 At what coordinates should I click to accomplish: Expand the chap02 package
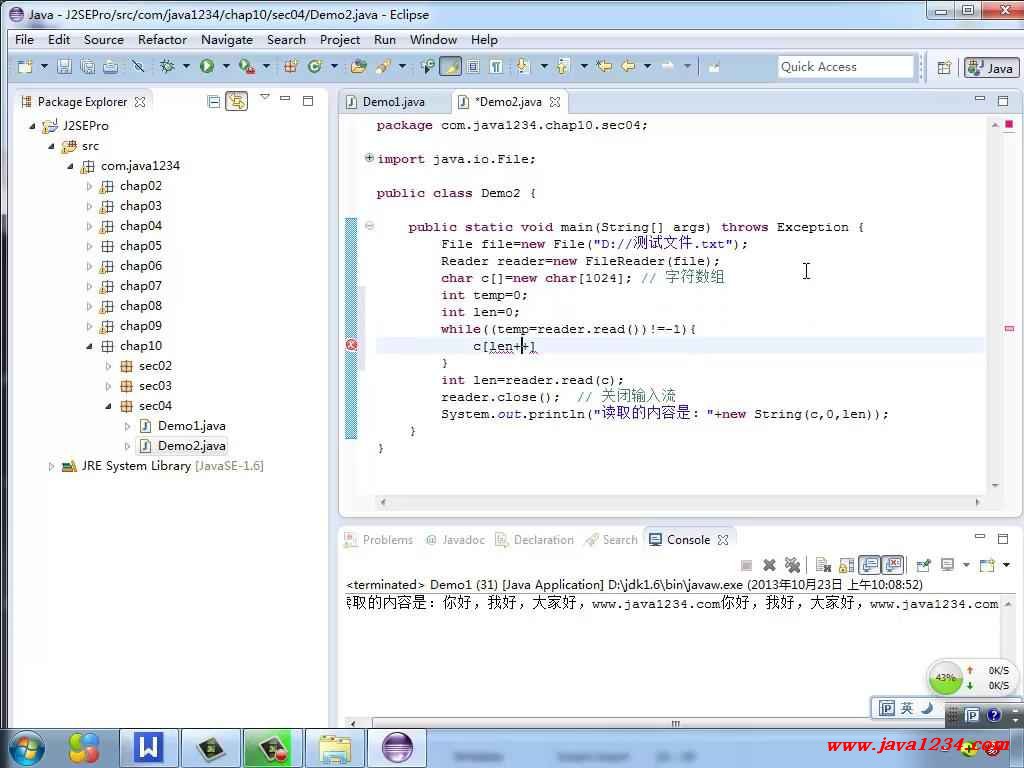(x=89, y=186)
